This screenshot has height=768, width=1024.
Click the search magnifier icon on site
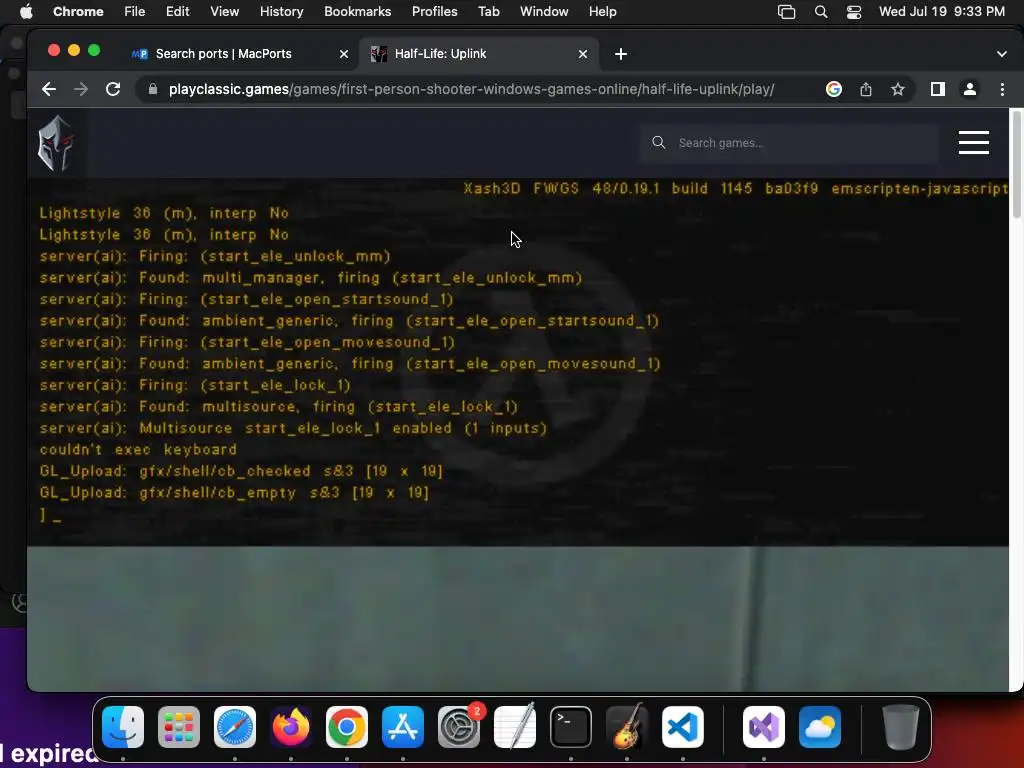coord(658,142)
